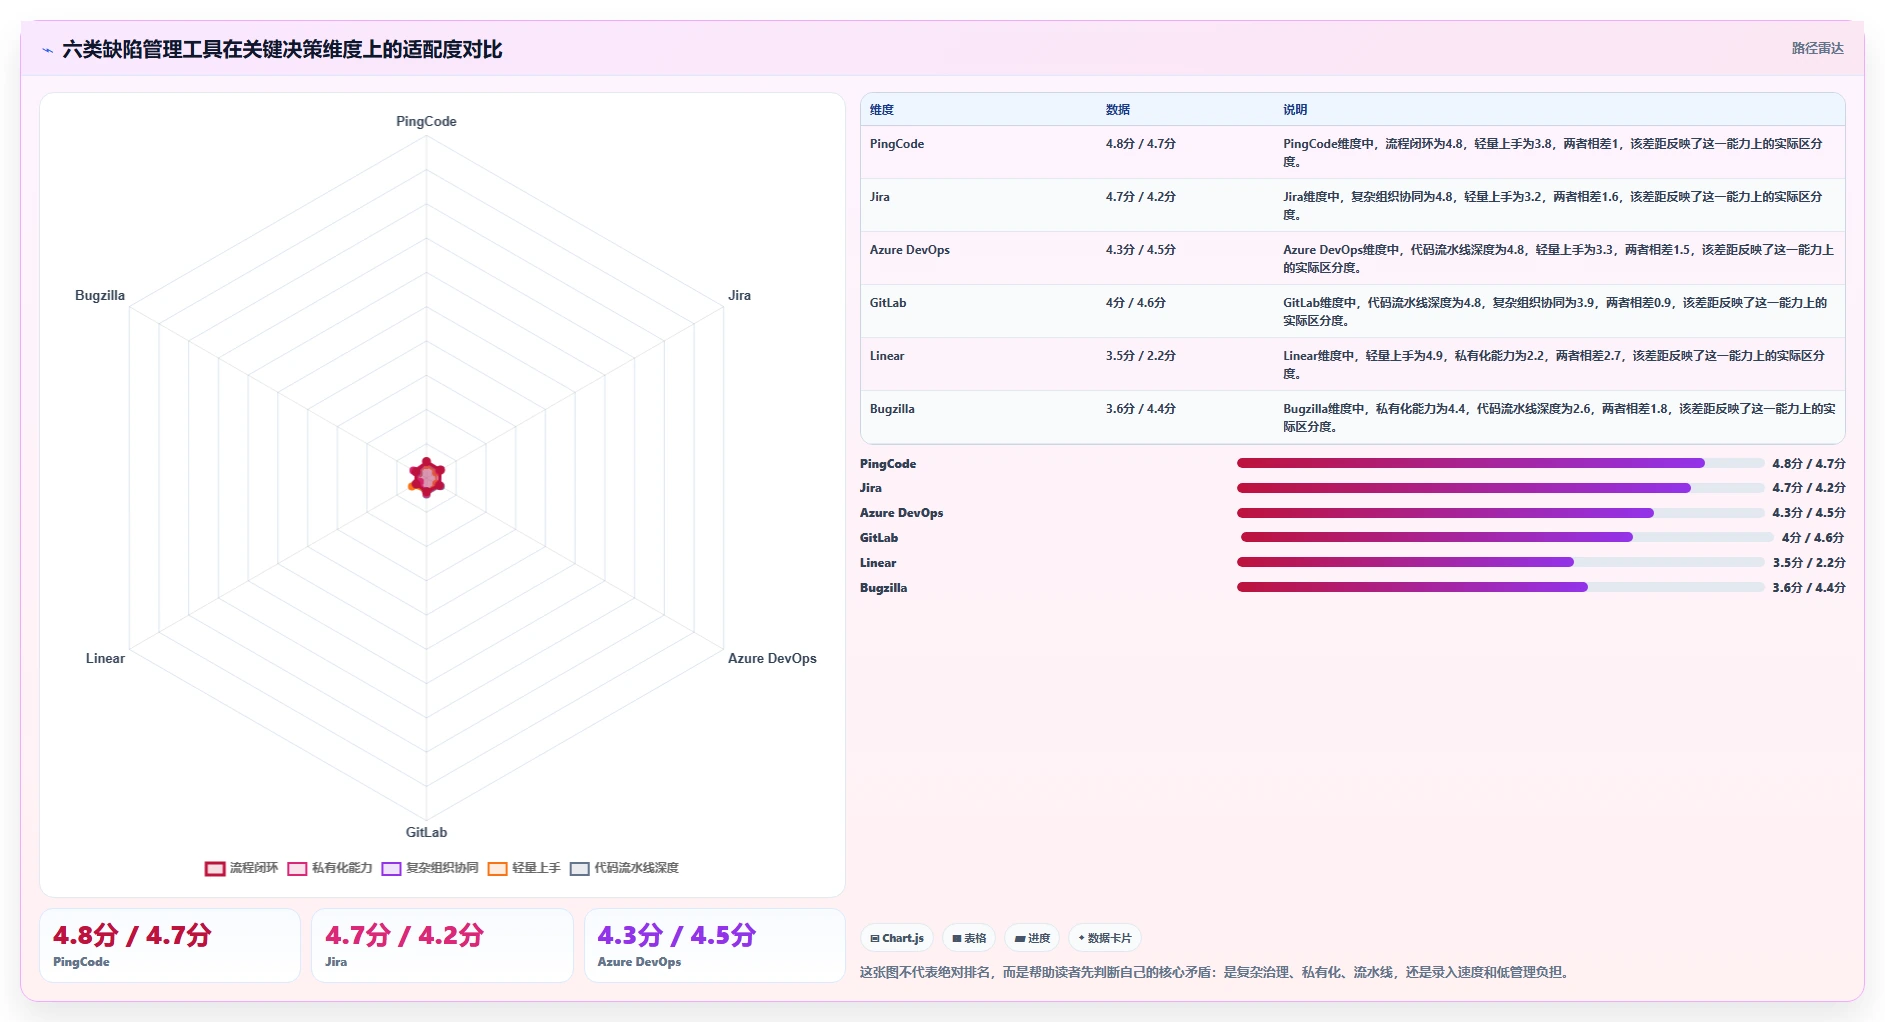Click the 表格 tag
This screenshot has width=1885, height=1022.
click(969, 938)
